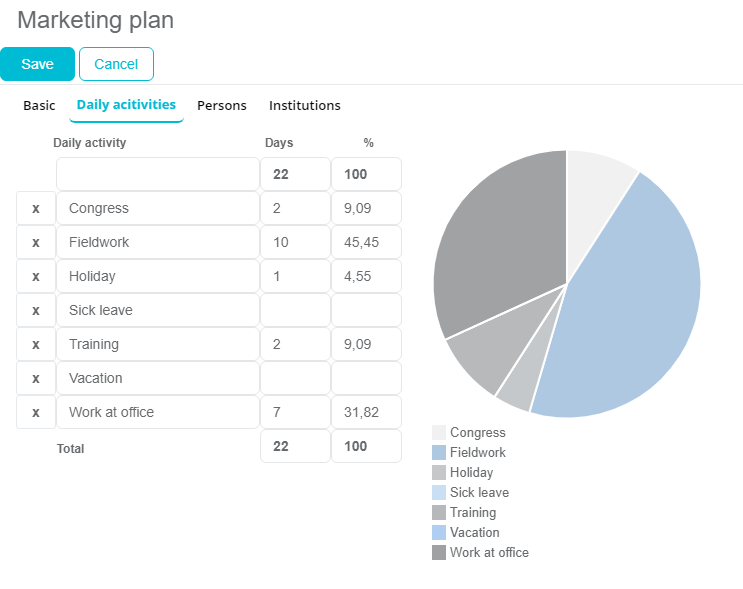
Task: Save the marketing plan
Action: pos(37,64)
